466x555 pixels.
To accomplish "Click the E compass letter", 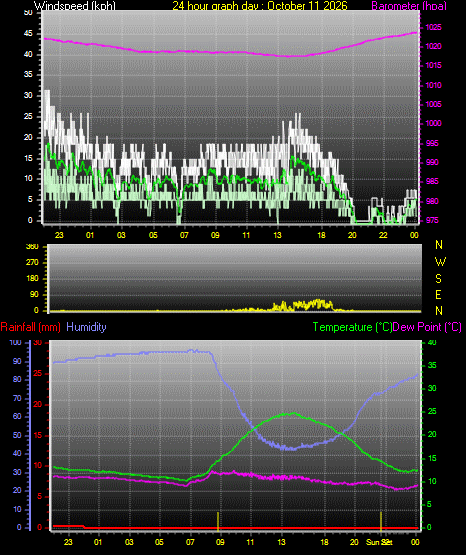I will (439, 295).
